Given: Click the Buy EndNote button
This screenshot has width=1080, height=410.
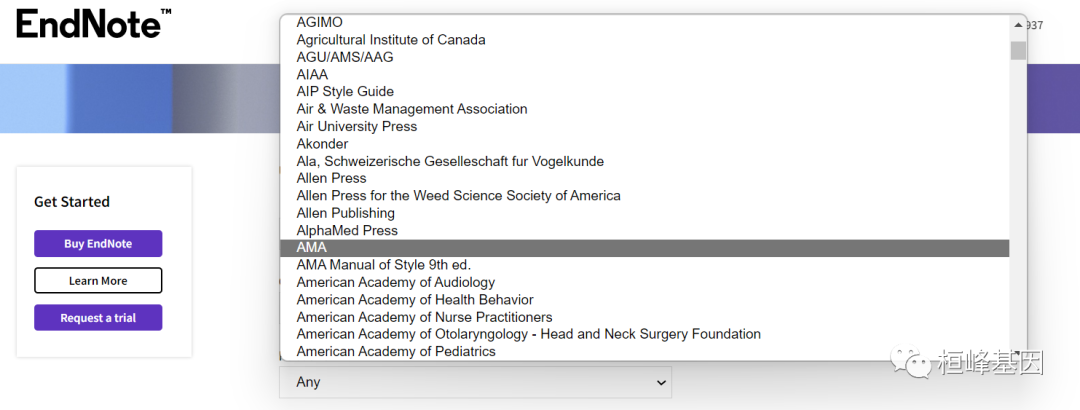Looking at the screenshot, I should tap(98, 244).
